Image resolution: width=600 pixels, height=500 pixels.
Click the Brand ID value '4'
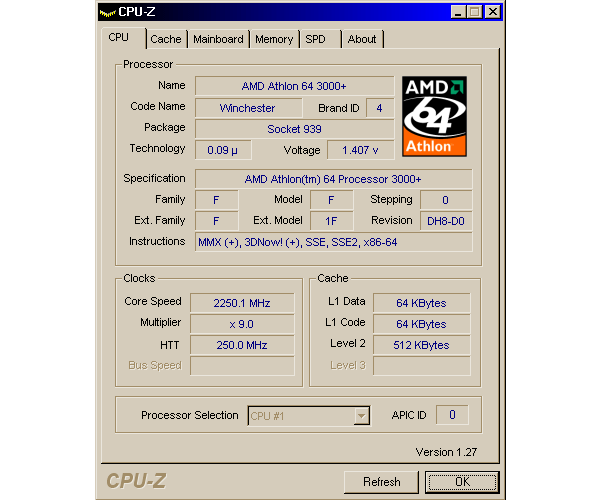(x=380, y=108)
